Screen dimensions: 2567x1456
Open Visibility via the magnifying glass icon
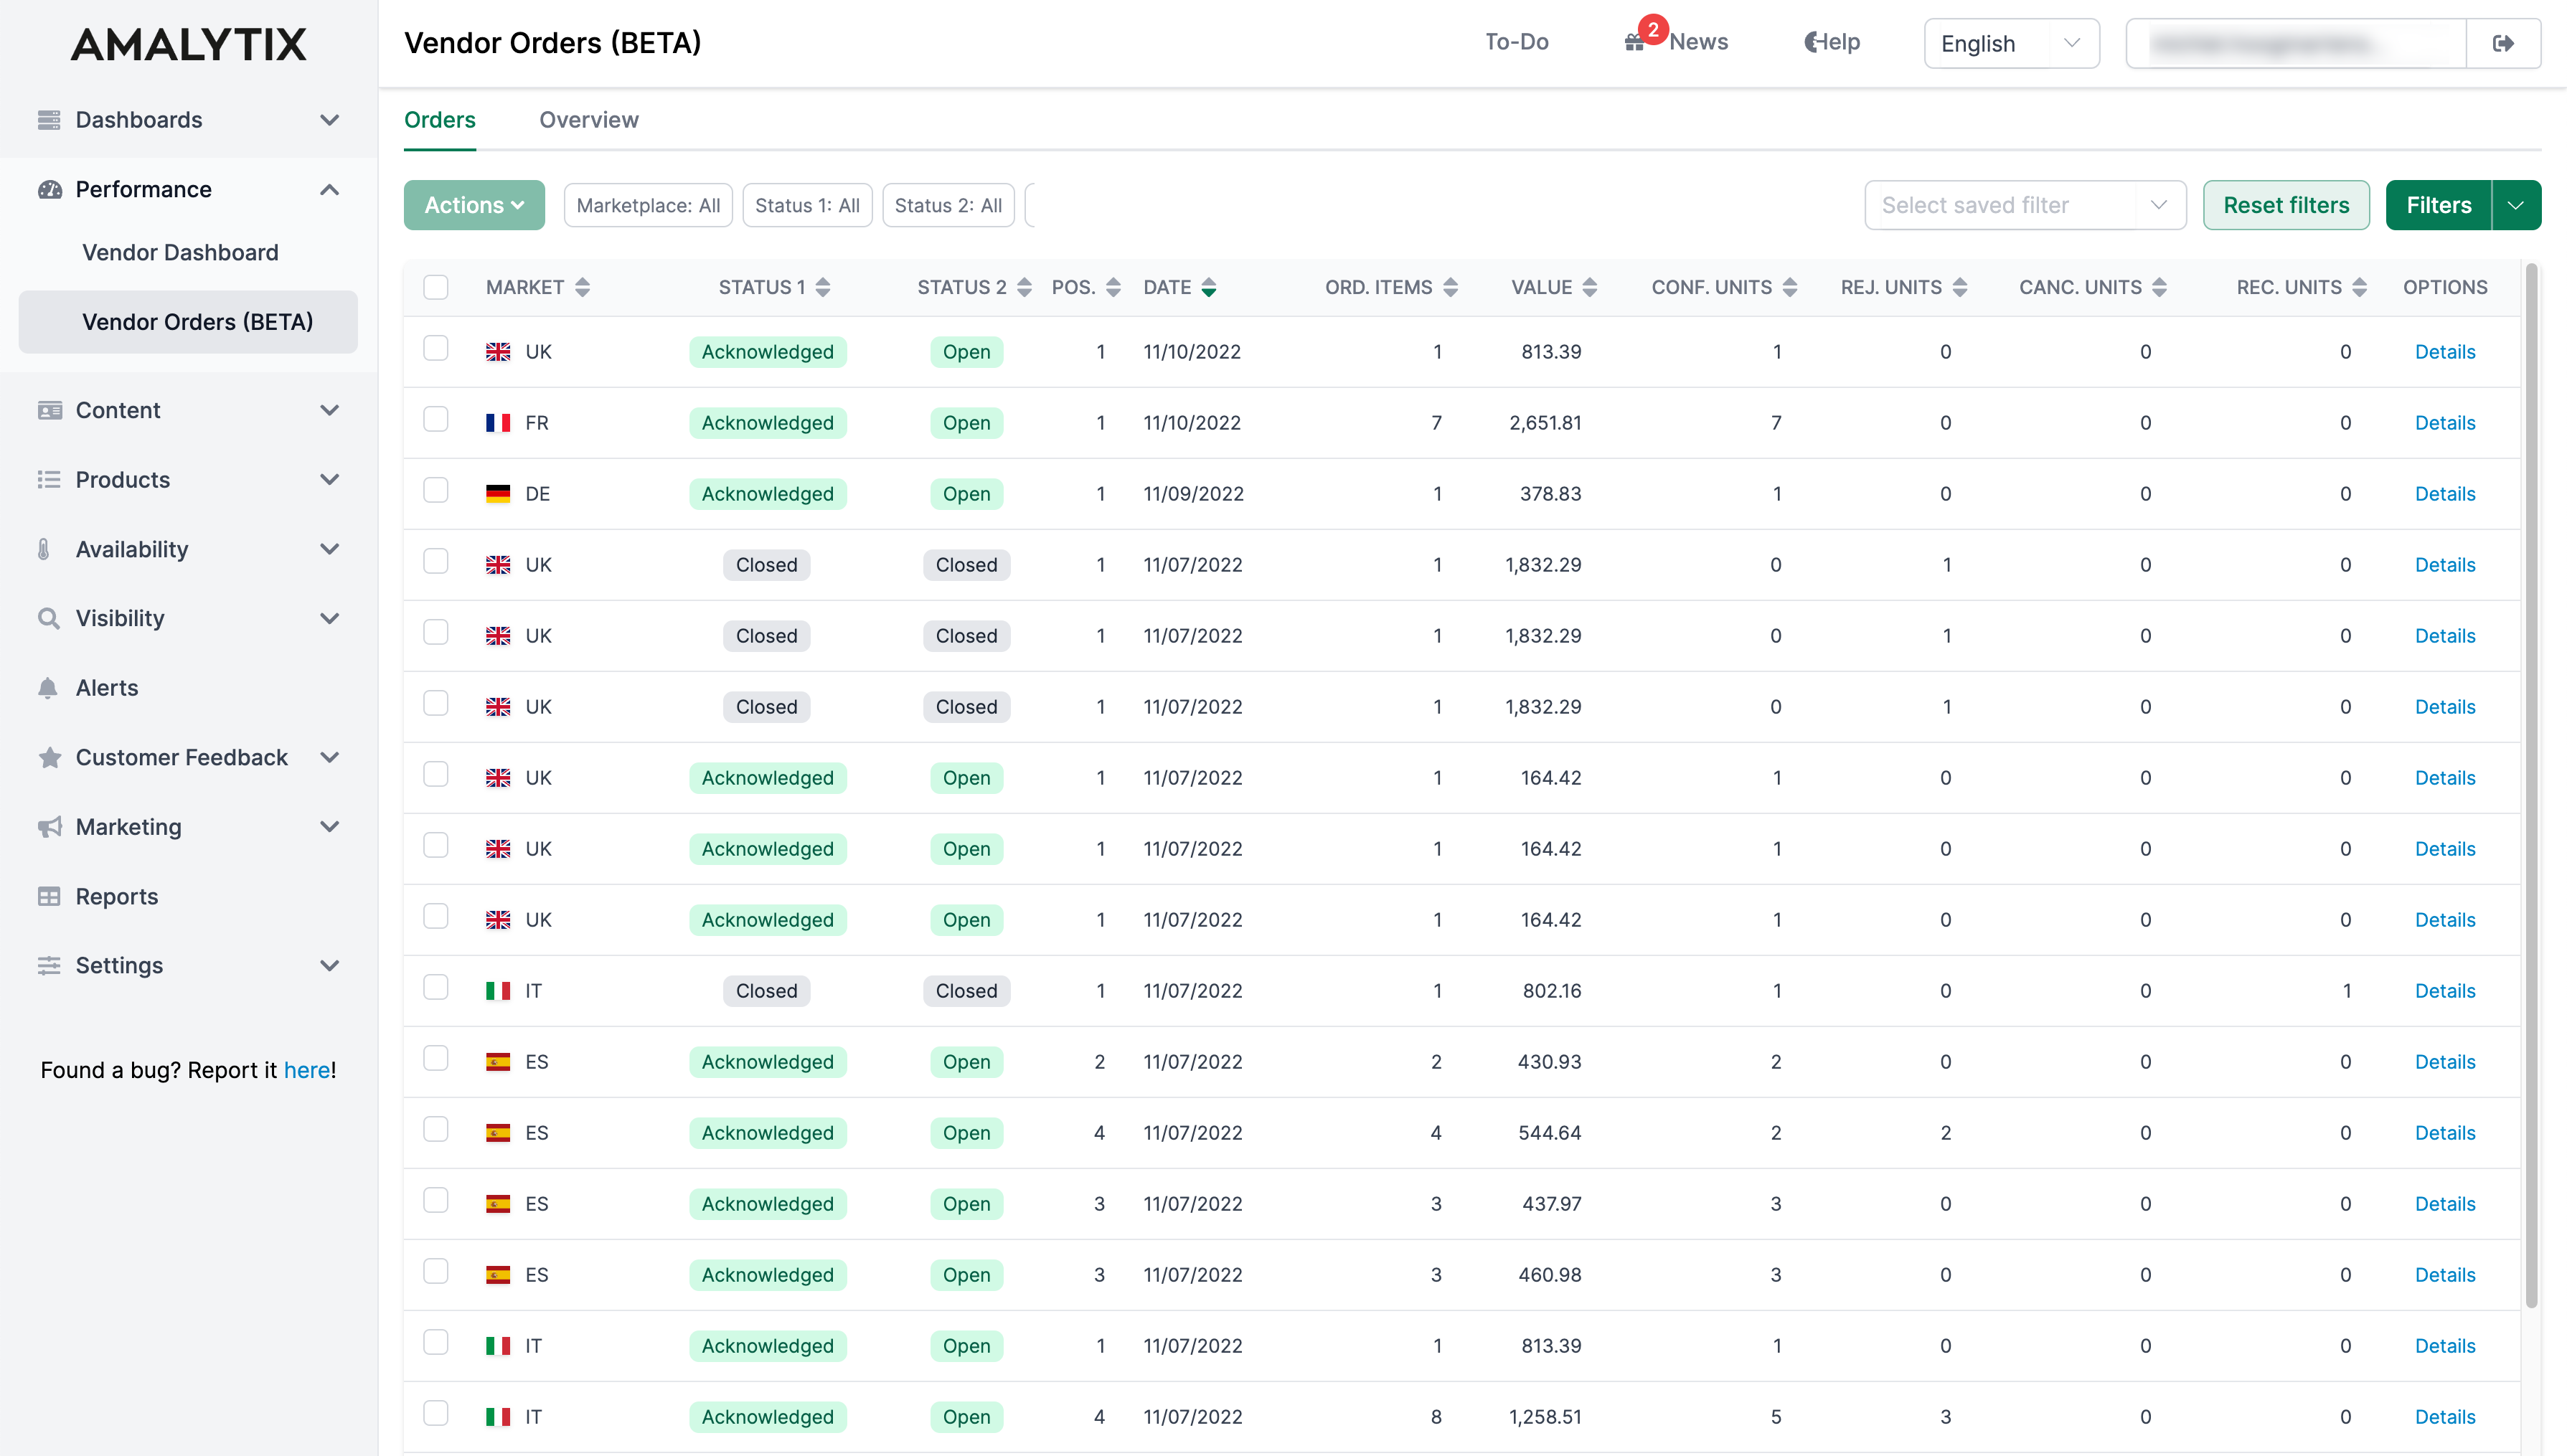(49, 618)
